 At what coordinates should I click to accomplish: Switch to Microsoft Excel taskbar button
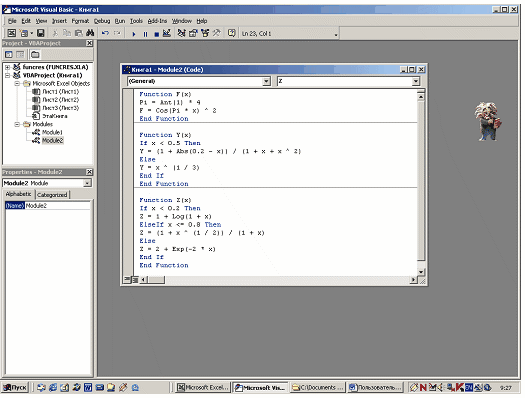coord(204,388)
